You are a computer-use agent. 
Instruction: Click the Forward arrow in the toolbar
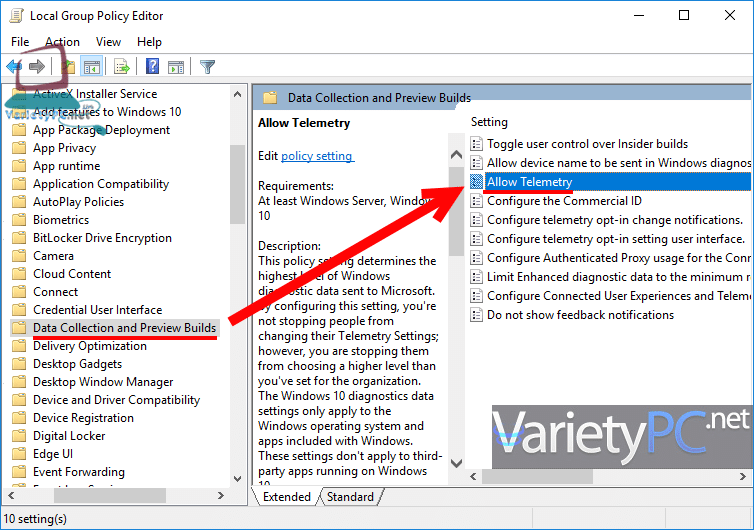[x=37, y=67]
